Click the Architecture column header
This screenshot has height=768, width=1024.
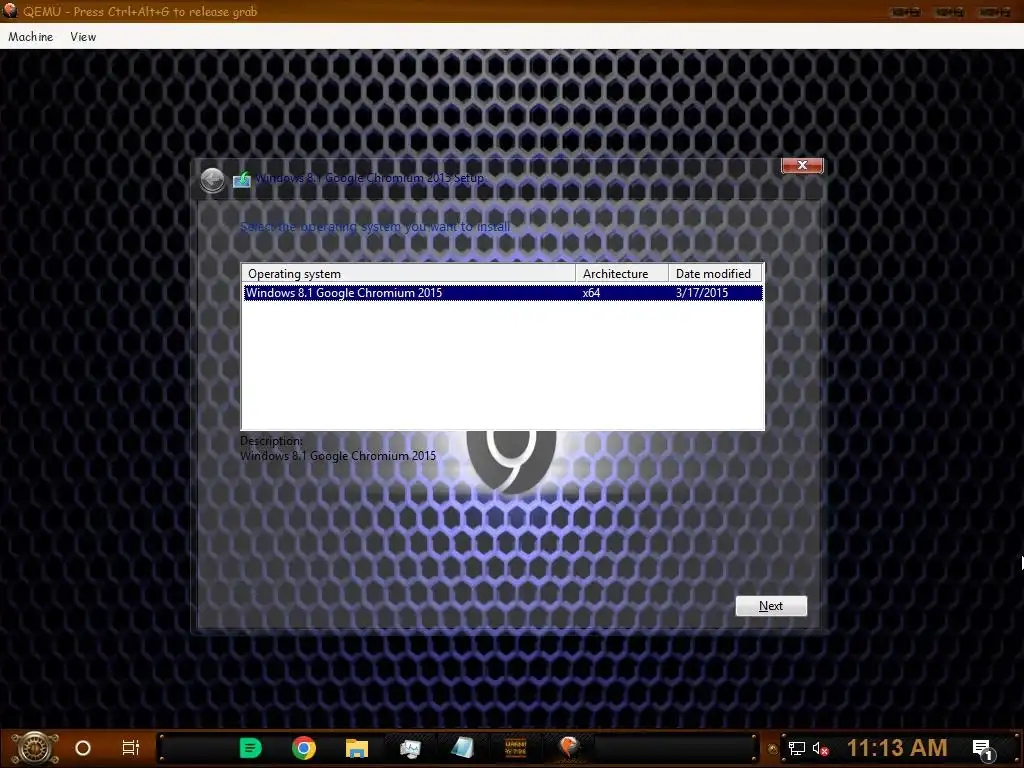coord(622,274)
